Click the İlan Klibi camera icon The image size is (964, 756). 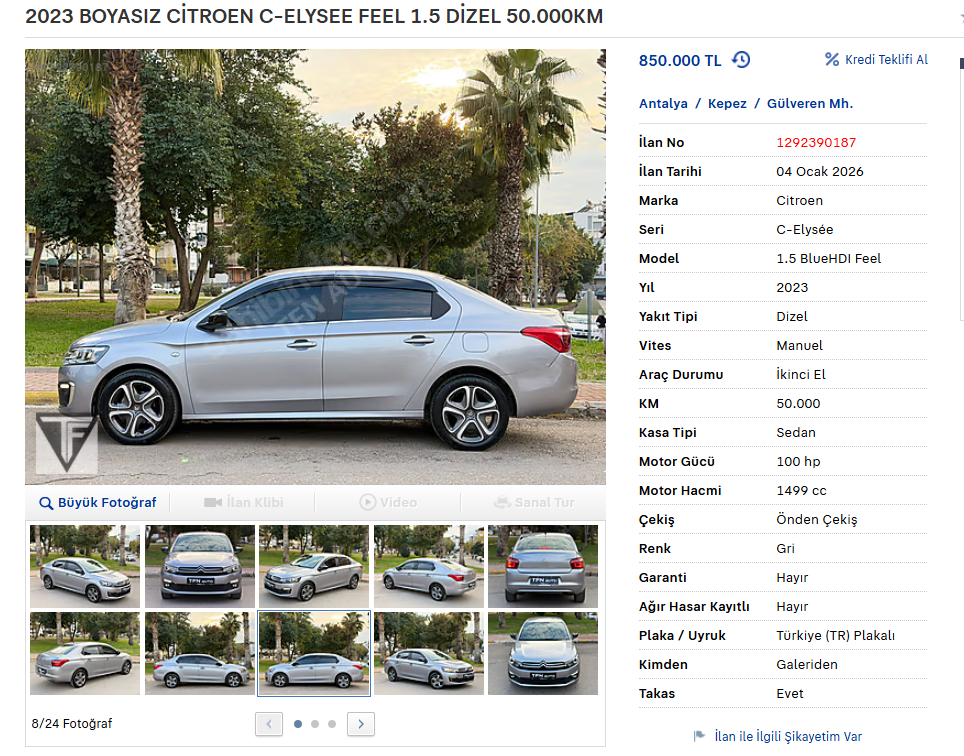point(213,503)
